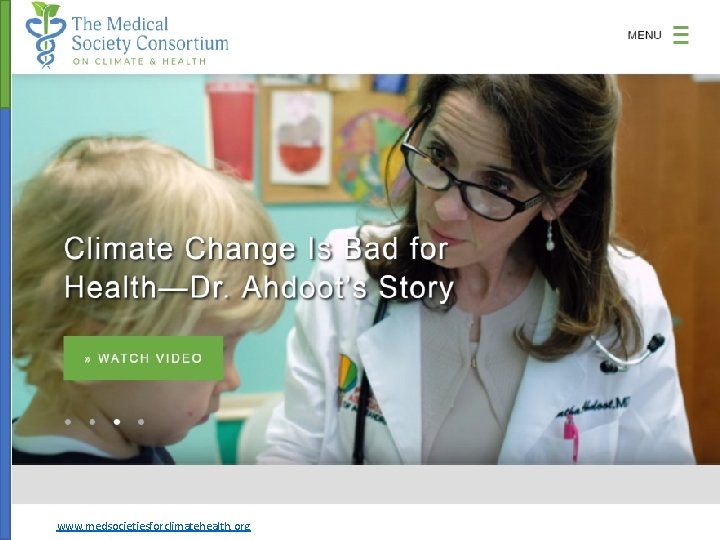Viewport: 720px width, 540px height.
Task: Click the stethoscope on doctor's shoulder
Action: point(629,354)
